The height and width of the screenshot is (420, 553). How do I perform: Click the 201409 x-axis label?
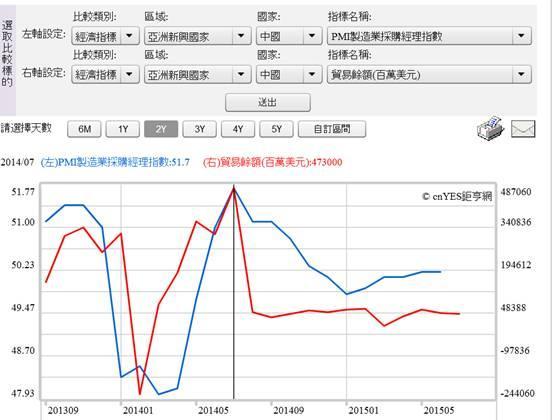288,410
